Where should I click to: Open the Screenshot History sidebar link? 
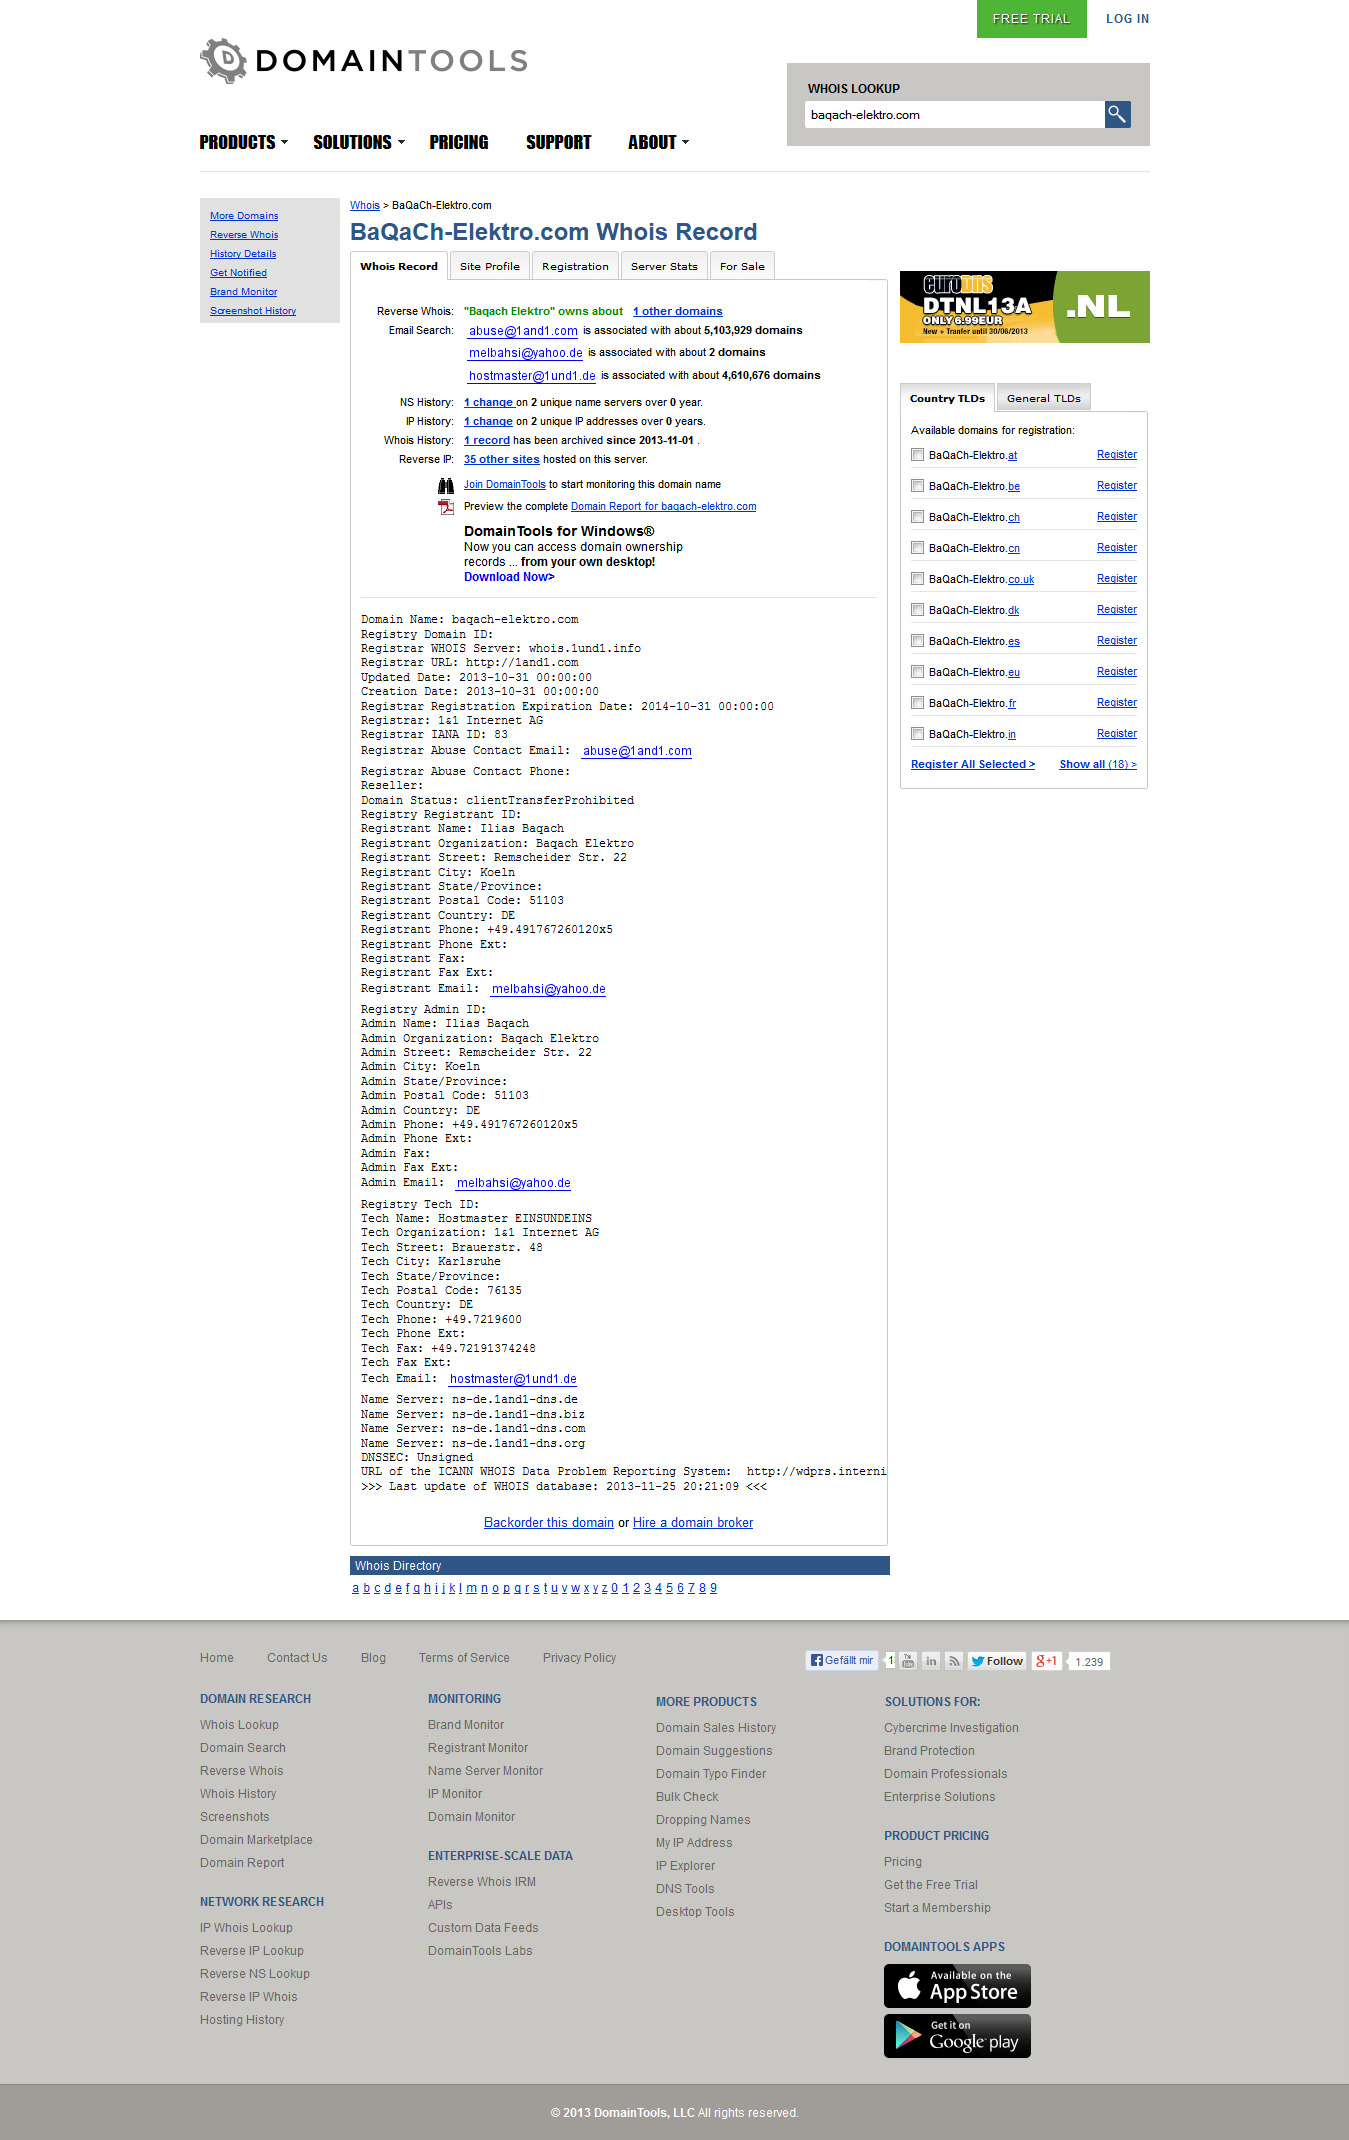point(253,311)
